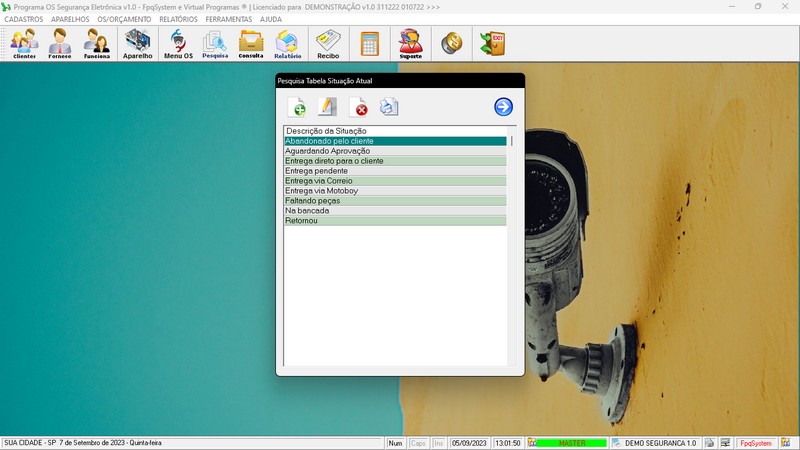
Task: Select row 'Entrega pendente'
Action: tap(395, 171)
